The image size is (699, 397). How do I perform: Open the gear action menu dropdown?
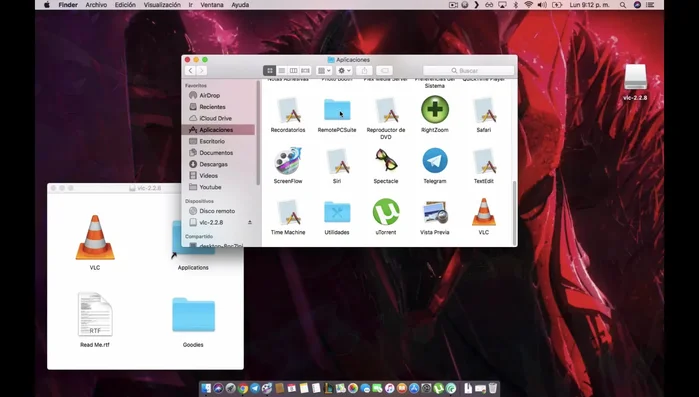[344, 70]
